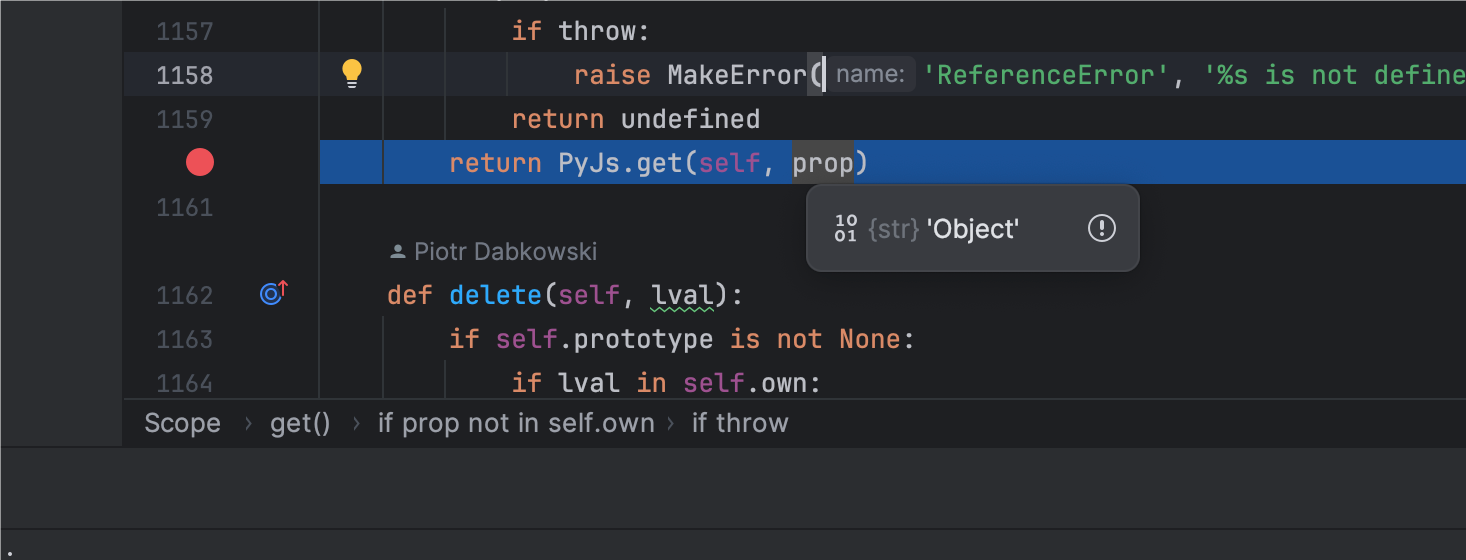This screenshot has width=1466, height=560.
Task: Click the chevron after the Scope breadcrumb
Action: coord(248,423)
